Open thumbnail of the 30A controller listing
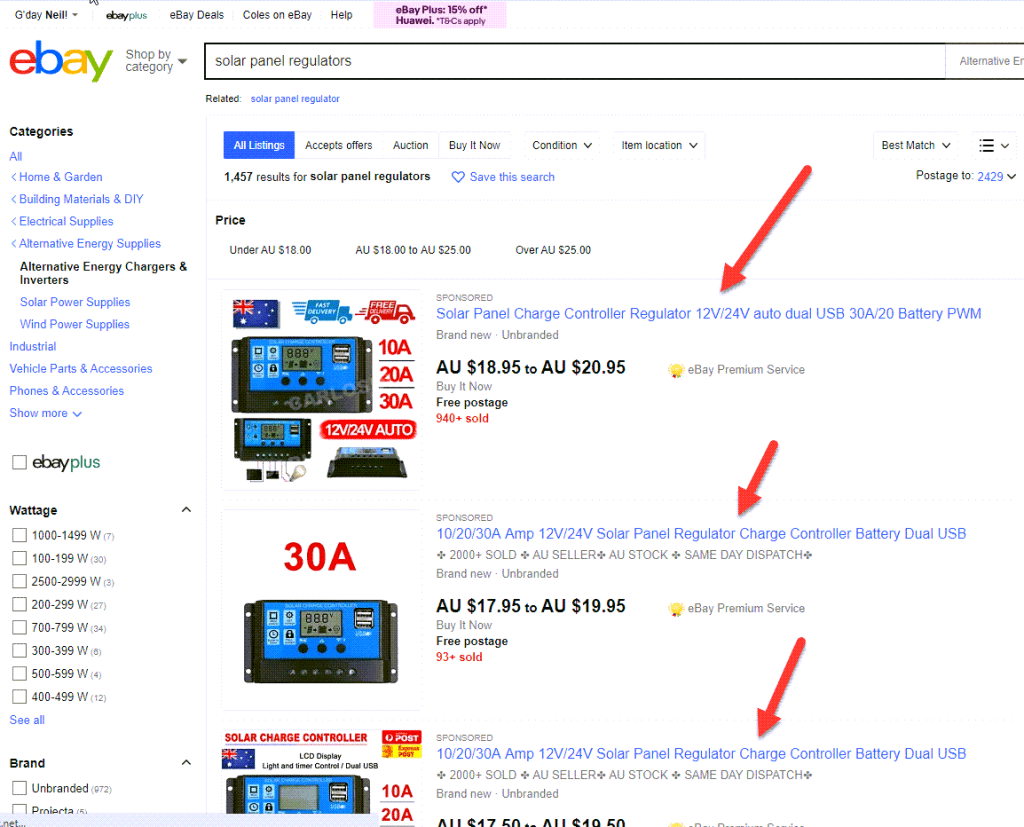 pyautogui.click(x=322, y=609)
